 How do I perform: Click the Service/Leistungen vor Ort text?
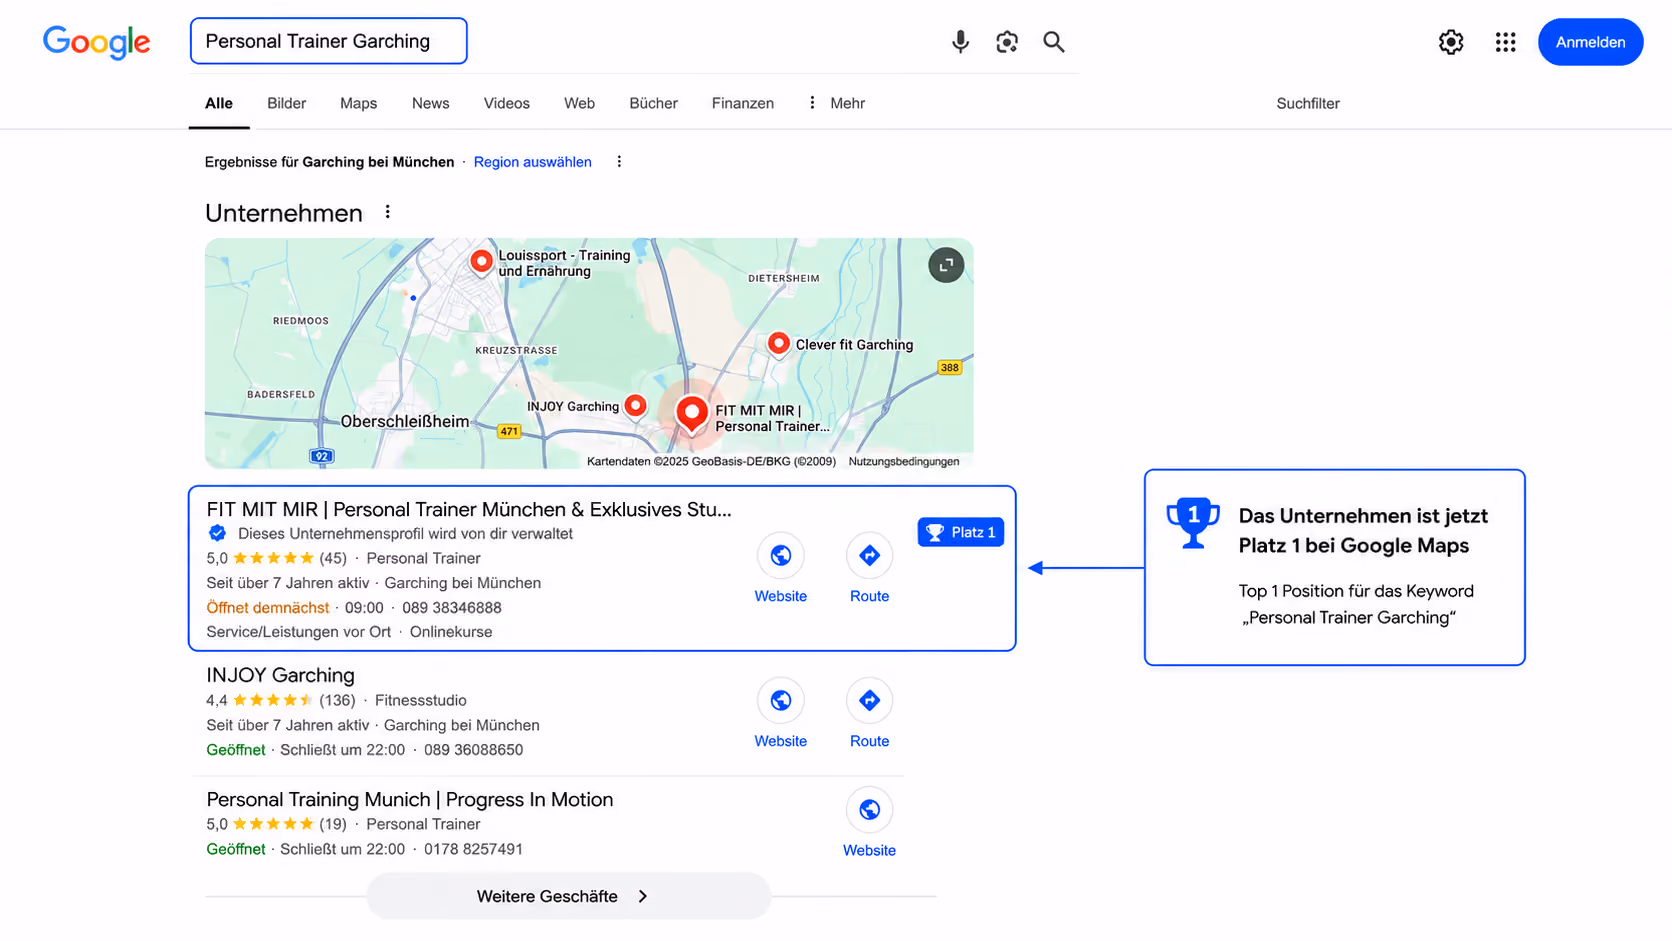point(299,632)
